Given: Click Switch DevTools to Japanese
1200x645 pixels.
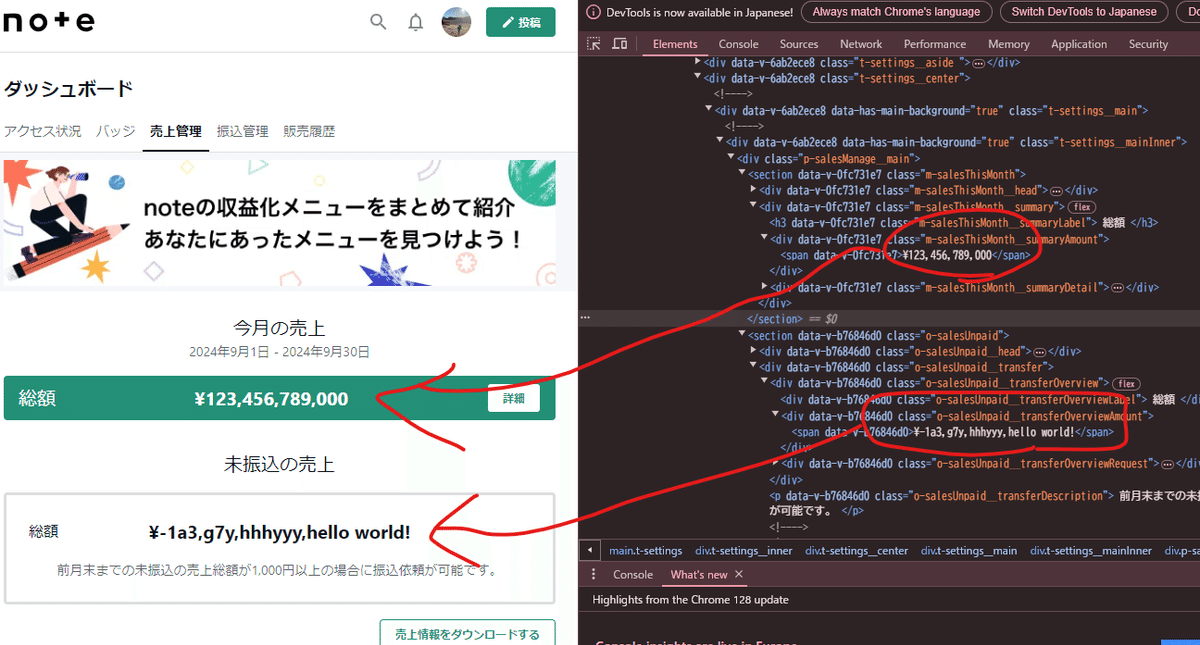Looking at the screenshot, I should click(1084, 12).
